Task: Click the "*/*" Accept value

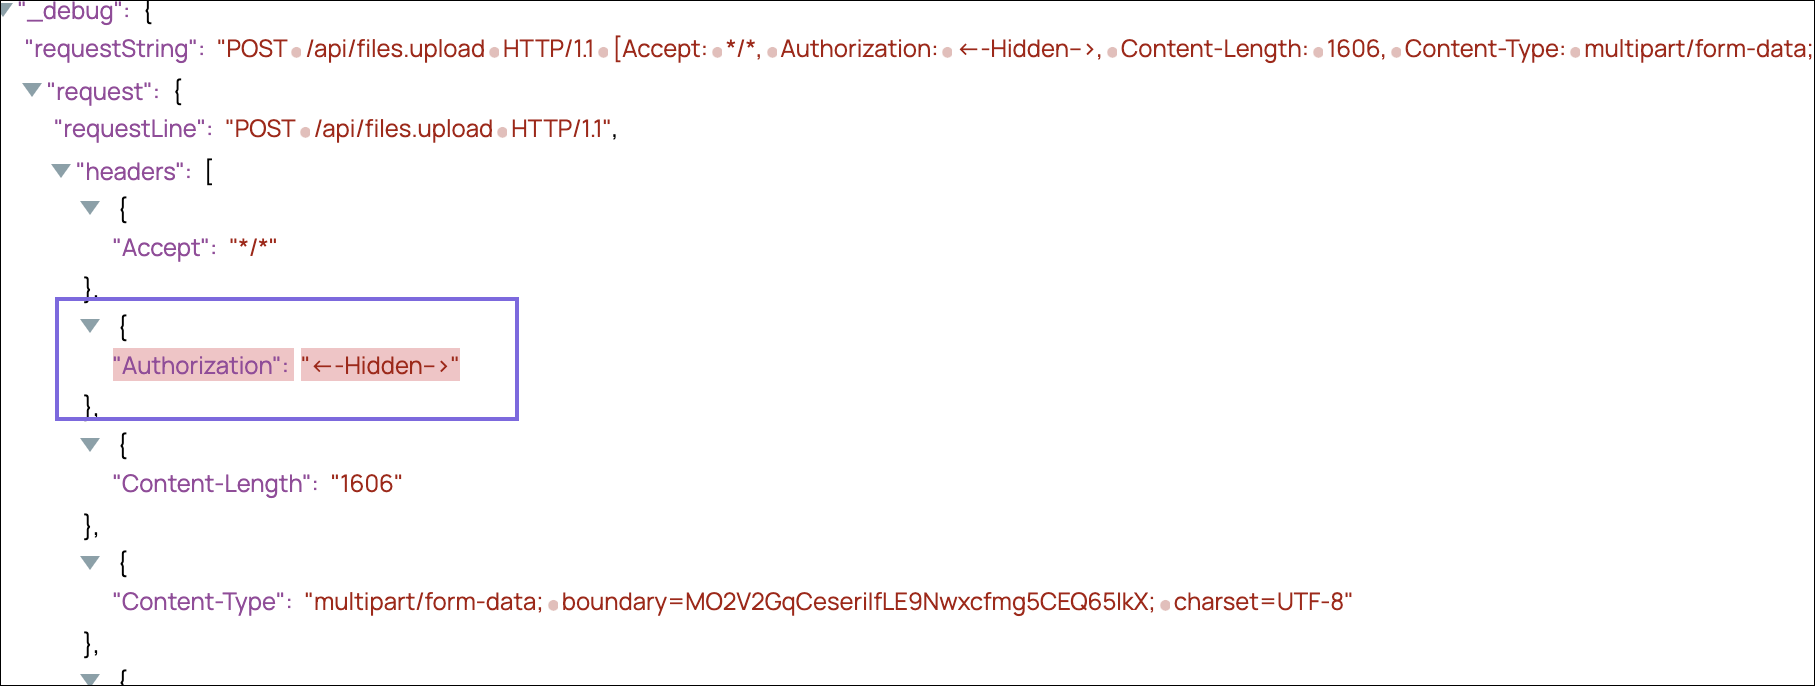Action: [x=253, y=248]
